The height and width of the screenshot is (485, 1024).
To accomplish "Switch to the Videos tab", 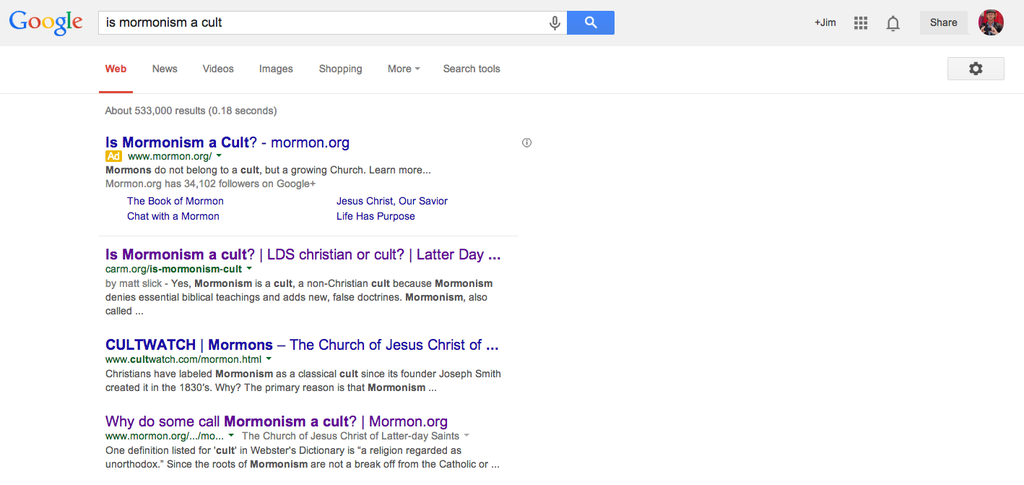I will tap(218, 69).
